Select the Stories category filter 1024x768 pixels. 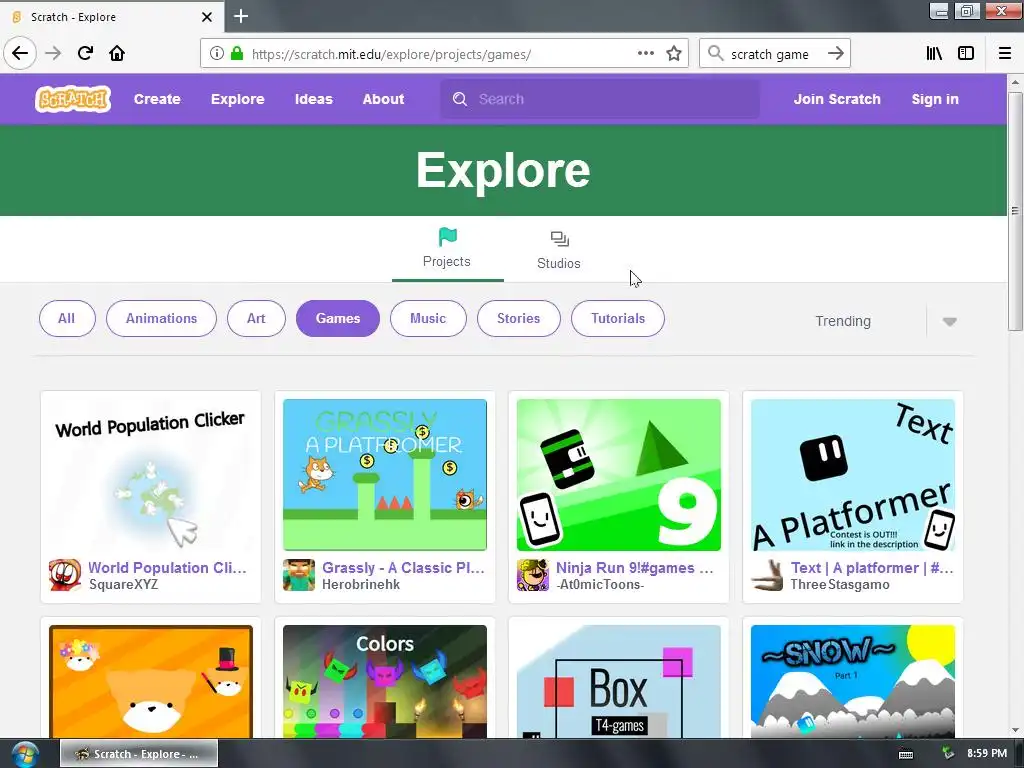pyautogui.click(x=519, y=319)
